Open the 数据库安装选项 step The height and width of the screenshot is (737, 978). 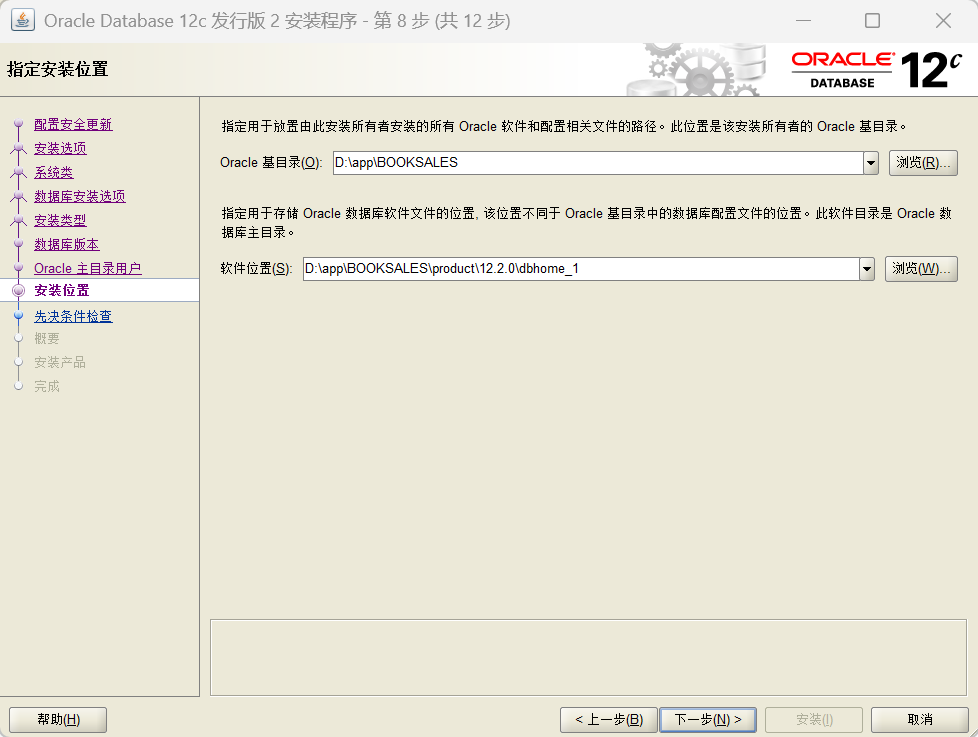tap(80, 196)
